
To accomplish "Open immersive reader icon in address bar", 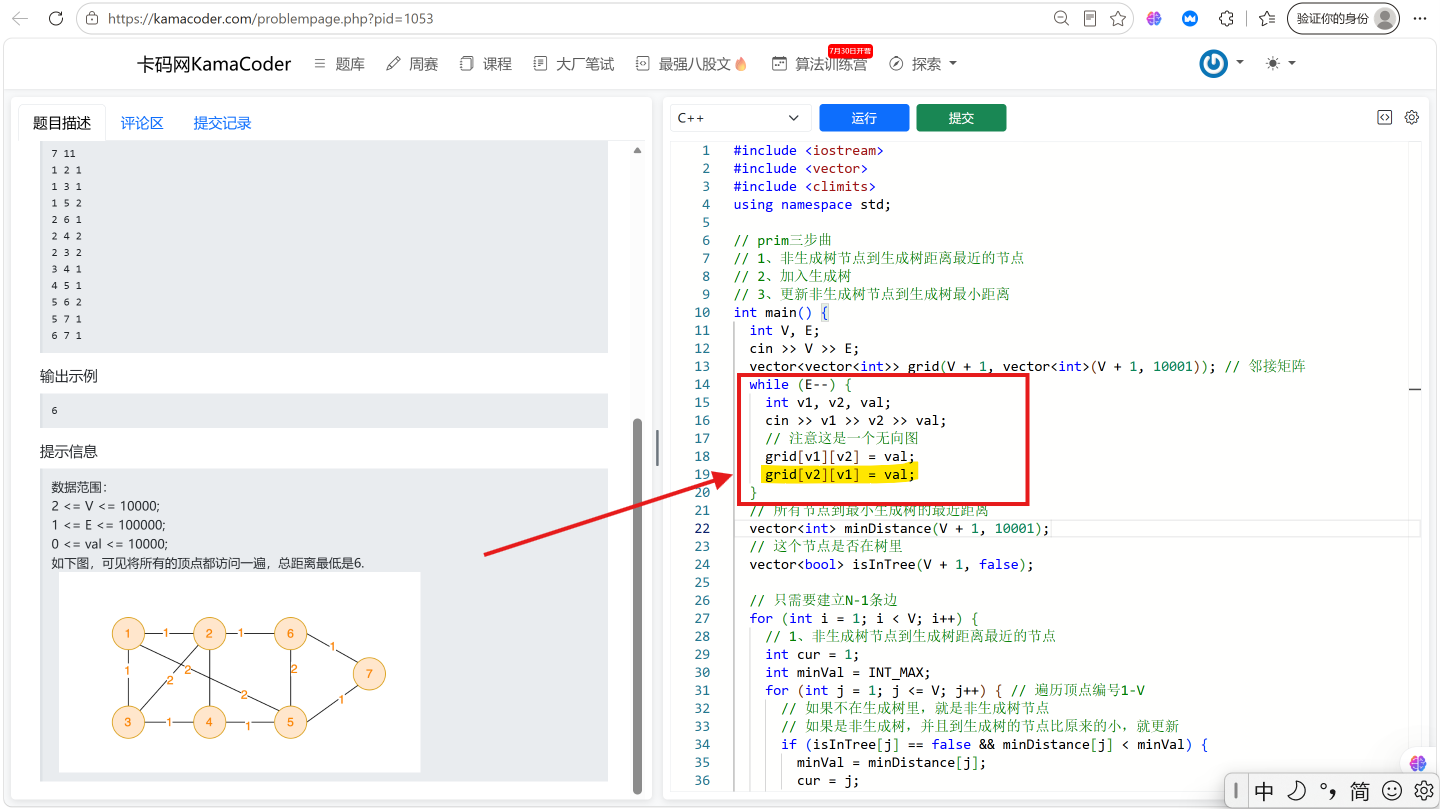I will click(x=1090, y=18).
